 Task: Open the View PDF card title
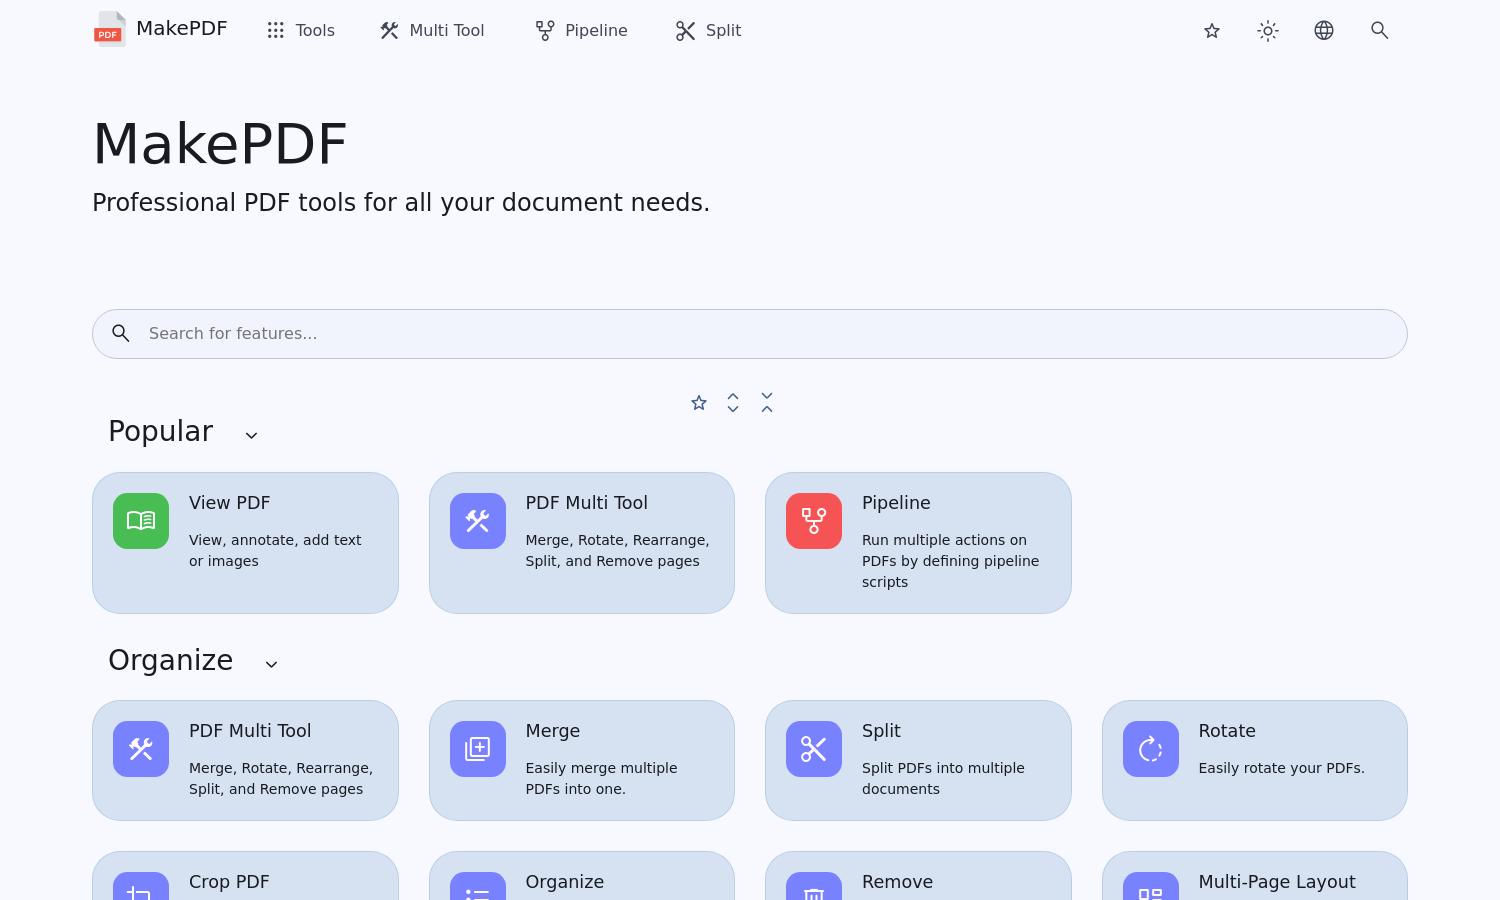[x=229, y=503]
